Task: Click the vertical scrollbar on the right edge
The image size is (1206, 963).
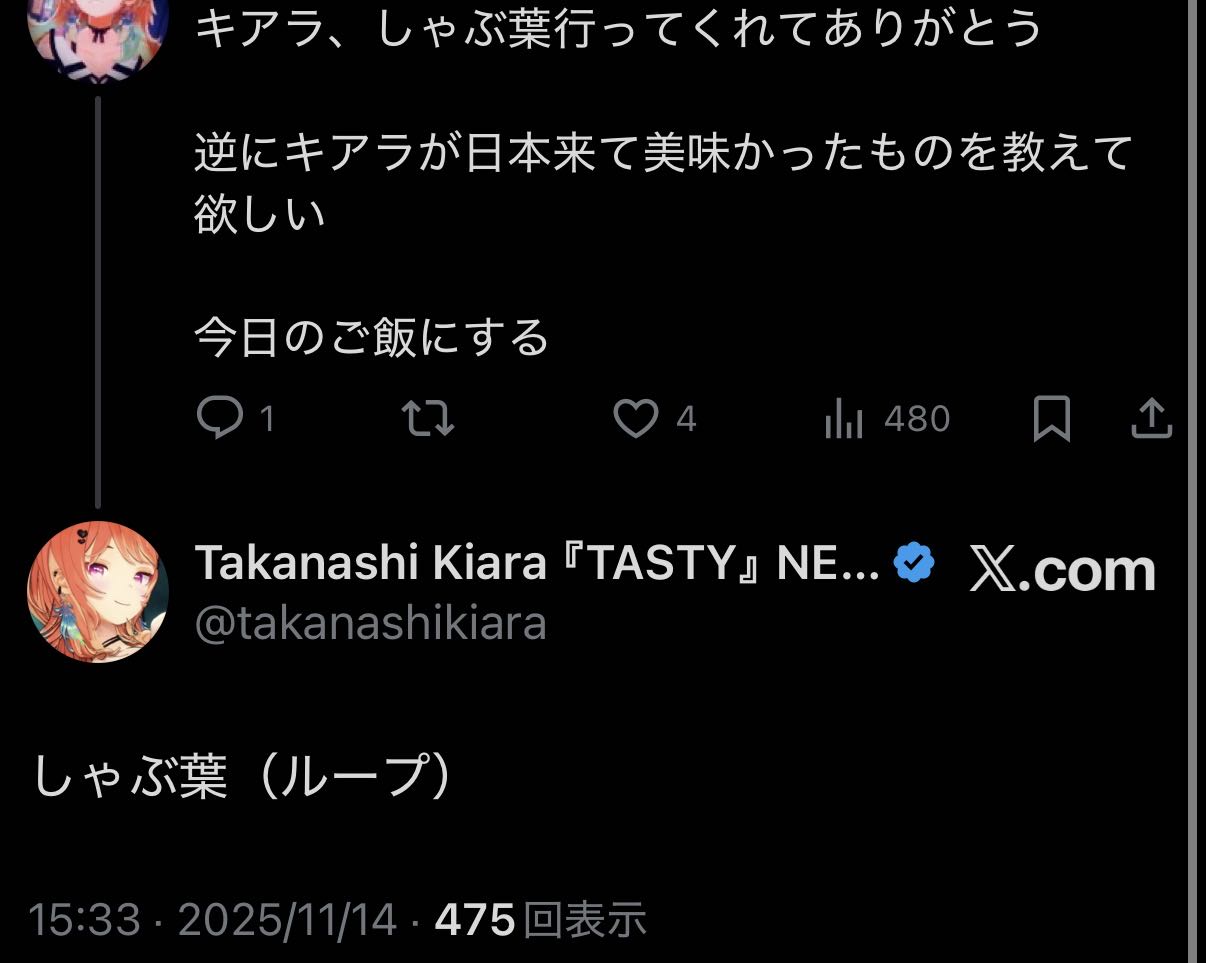Action: pos(1196,480)
